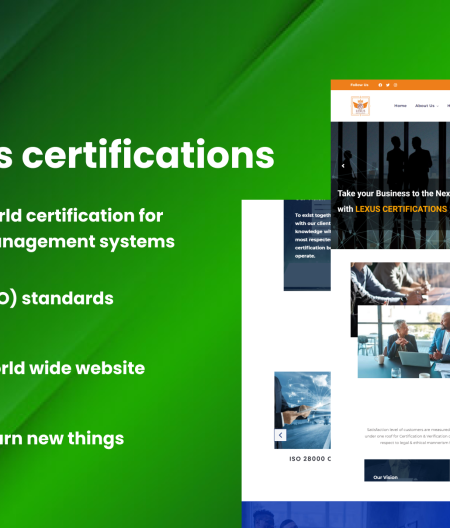Open the Facebook icon in orange bar
Viewport: 450px width, 528px height.
click(x=380, y=85)
